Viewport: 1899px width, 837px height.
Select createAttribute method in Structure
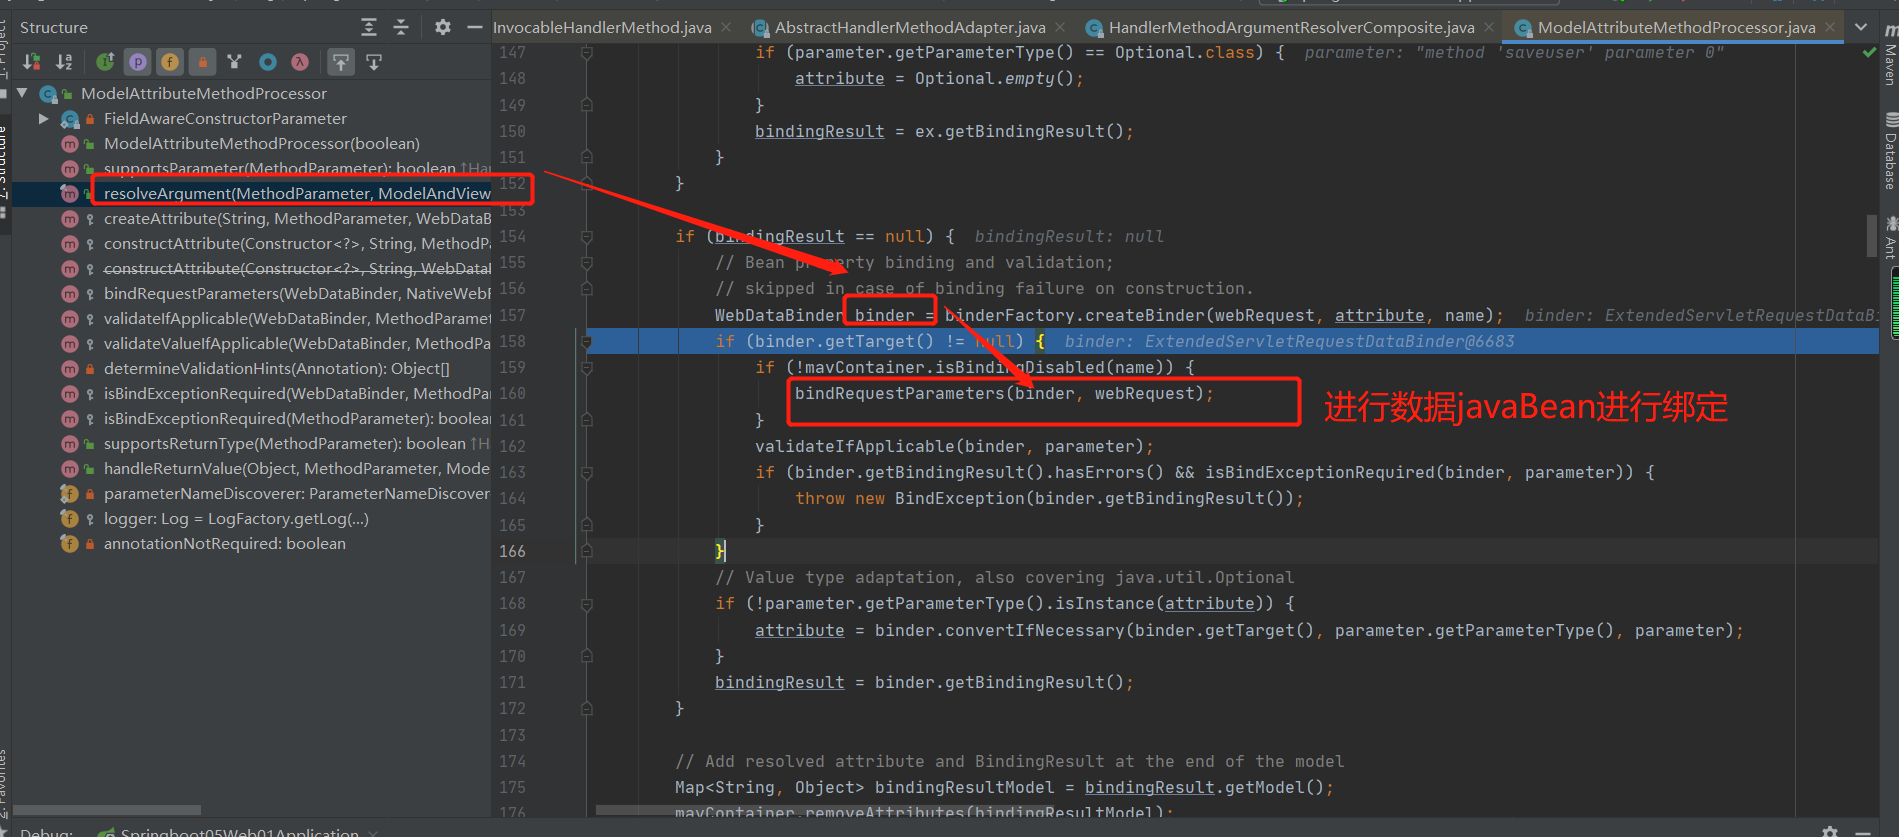[x=297, y=218]
